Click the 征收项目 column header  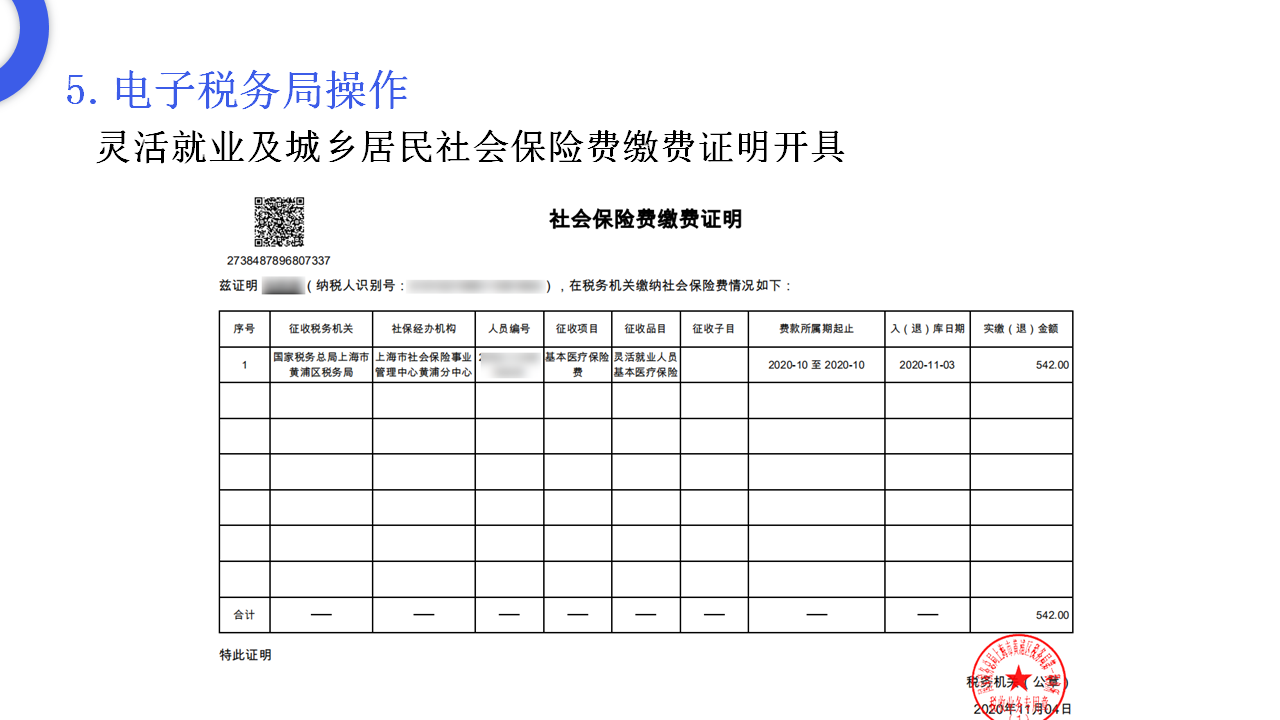pyautogui.click(x=577, y=329)
